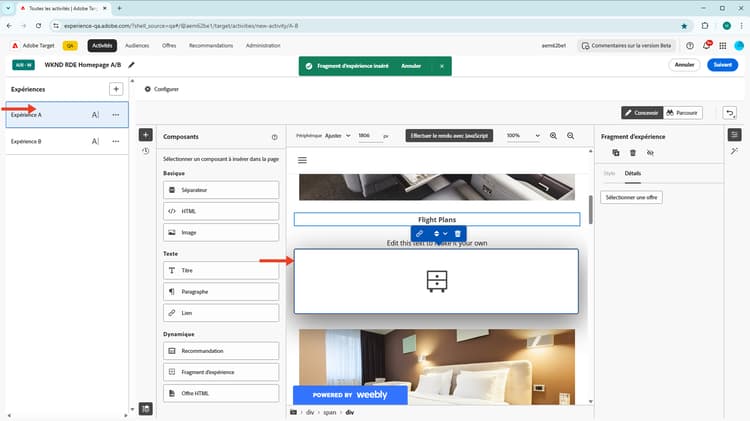Open the hamburger menu in page preview

pos(302,160)
